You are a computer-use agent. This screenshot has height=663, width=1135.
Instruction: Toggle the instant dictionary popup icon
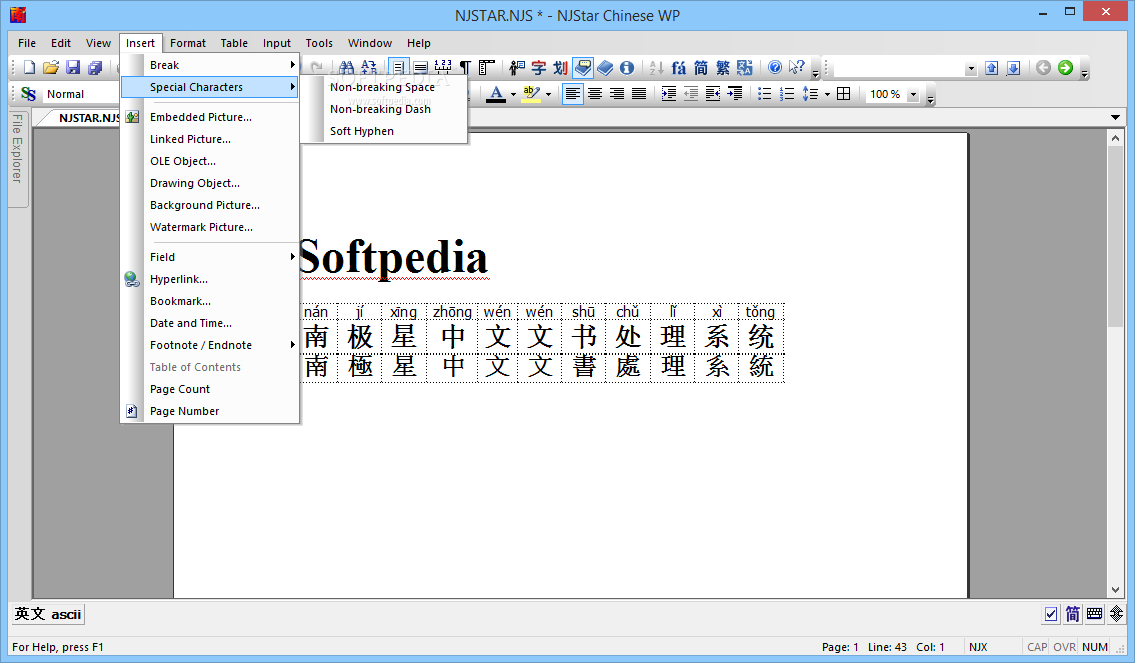click(x=583, y=67)
